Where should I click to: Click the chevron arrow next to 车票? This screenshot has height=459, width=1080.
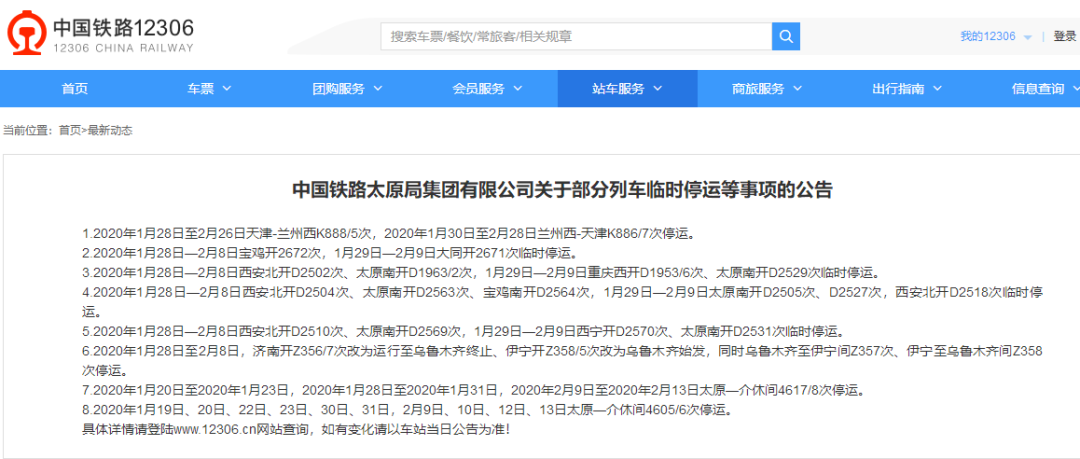click(x=227, y=89)
